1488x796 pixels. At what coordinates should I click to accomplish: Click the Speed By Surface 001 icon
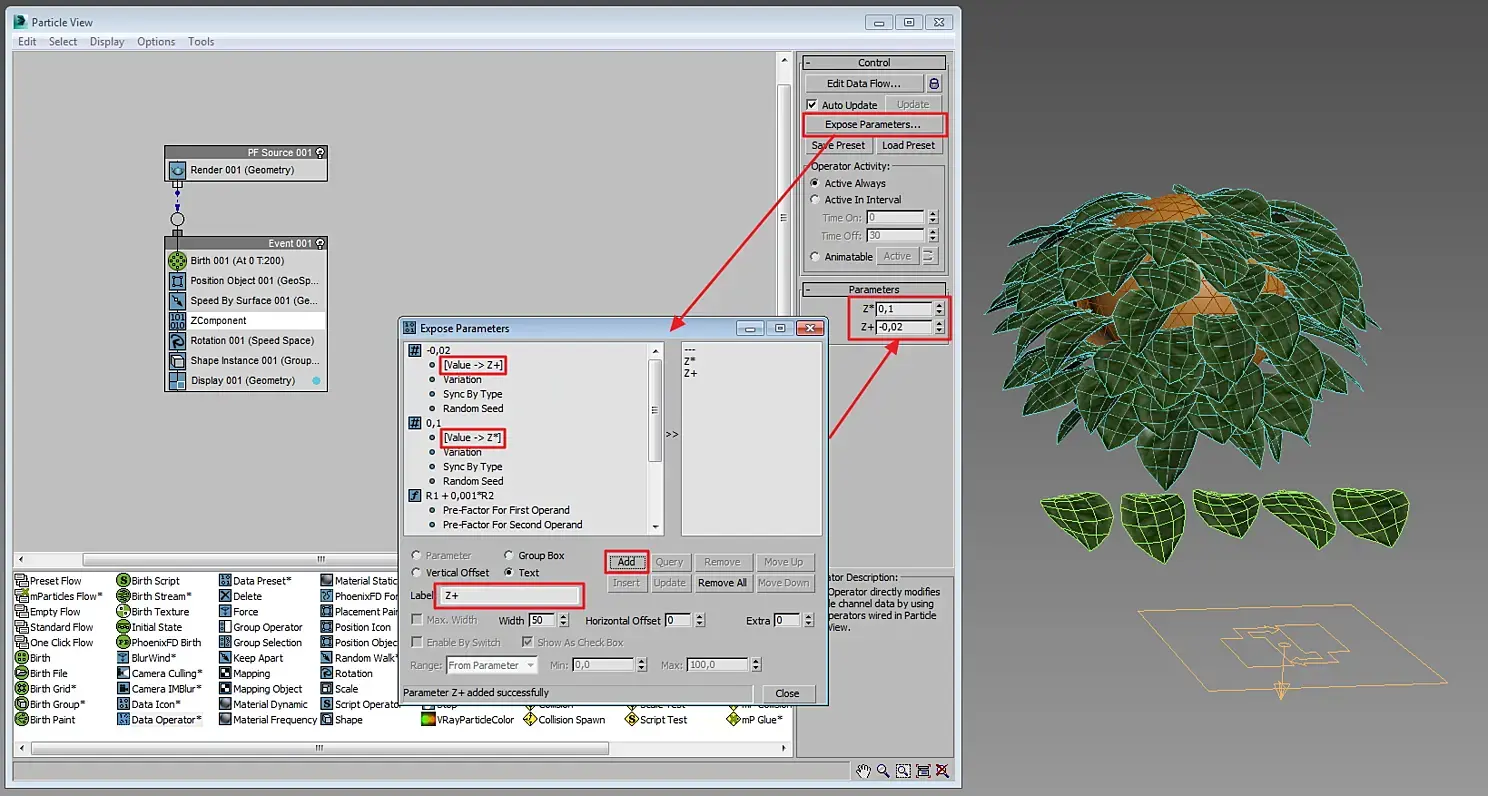pyautogui.click(x=177, y=301)
